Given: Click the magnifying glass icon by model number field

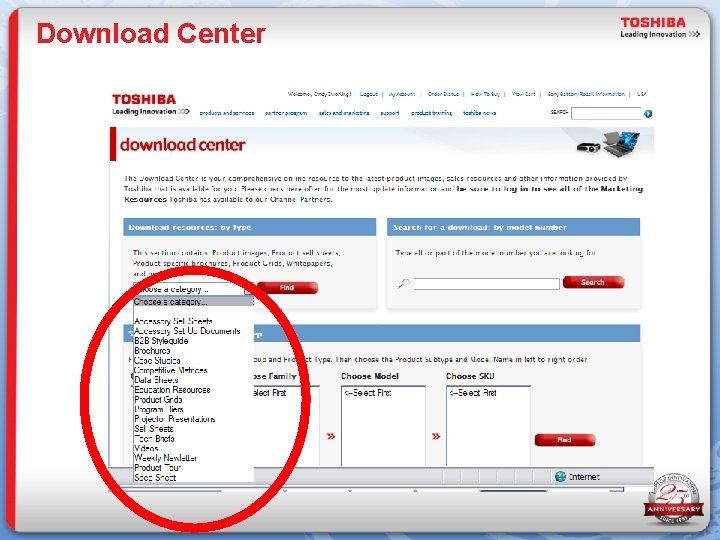Looking at the screenshot, I should pos(404,284).
